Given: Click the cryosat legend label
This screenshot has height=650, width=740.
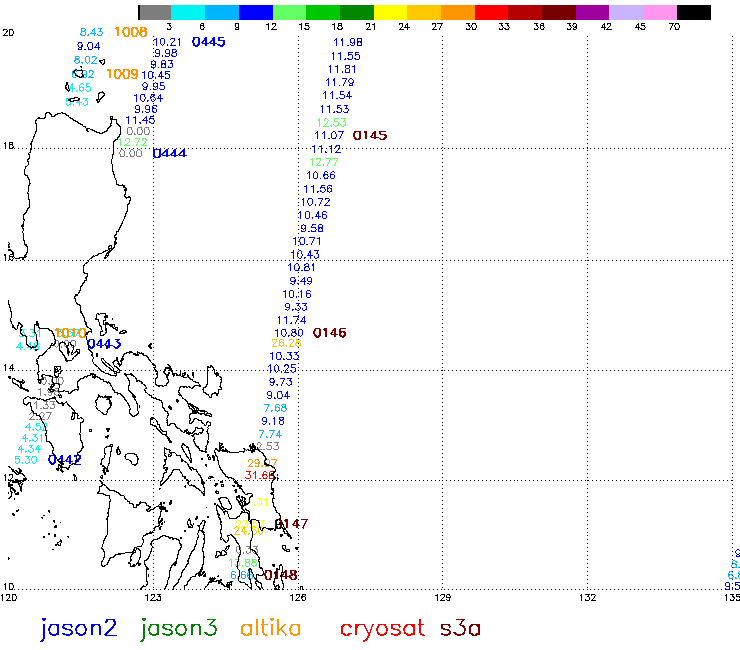Looking at the screenshot, I should pyautogui.click(x=382, y=630).
